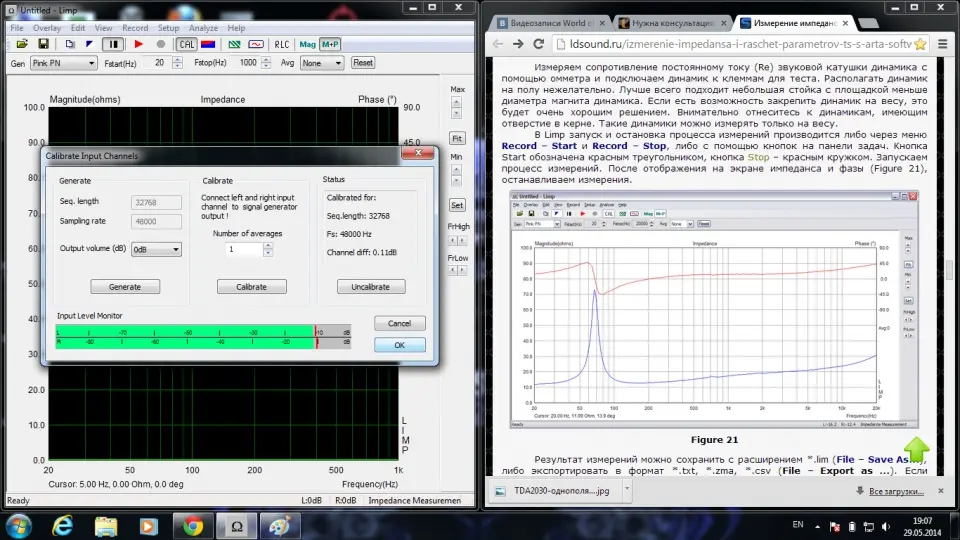Open the Overlay menu
The height and width of the screenshot is (540, 960).
[x=47, y=28]
